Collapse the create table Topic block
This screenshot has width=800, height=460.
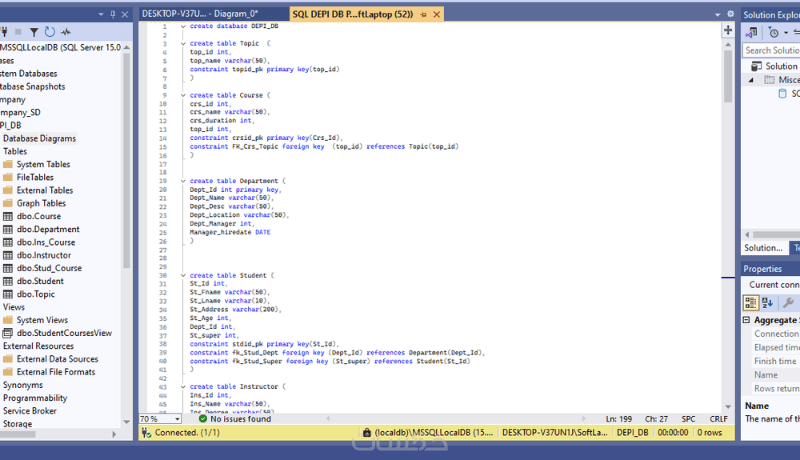(183, 43)
